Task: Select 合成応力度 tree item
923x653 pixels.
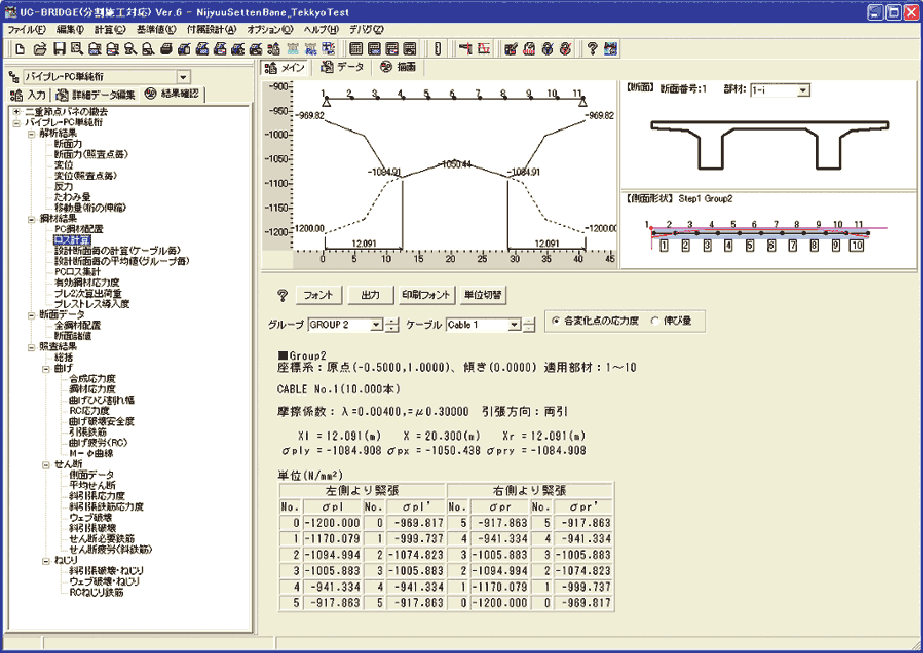Action: 92,379
